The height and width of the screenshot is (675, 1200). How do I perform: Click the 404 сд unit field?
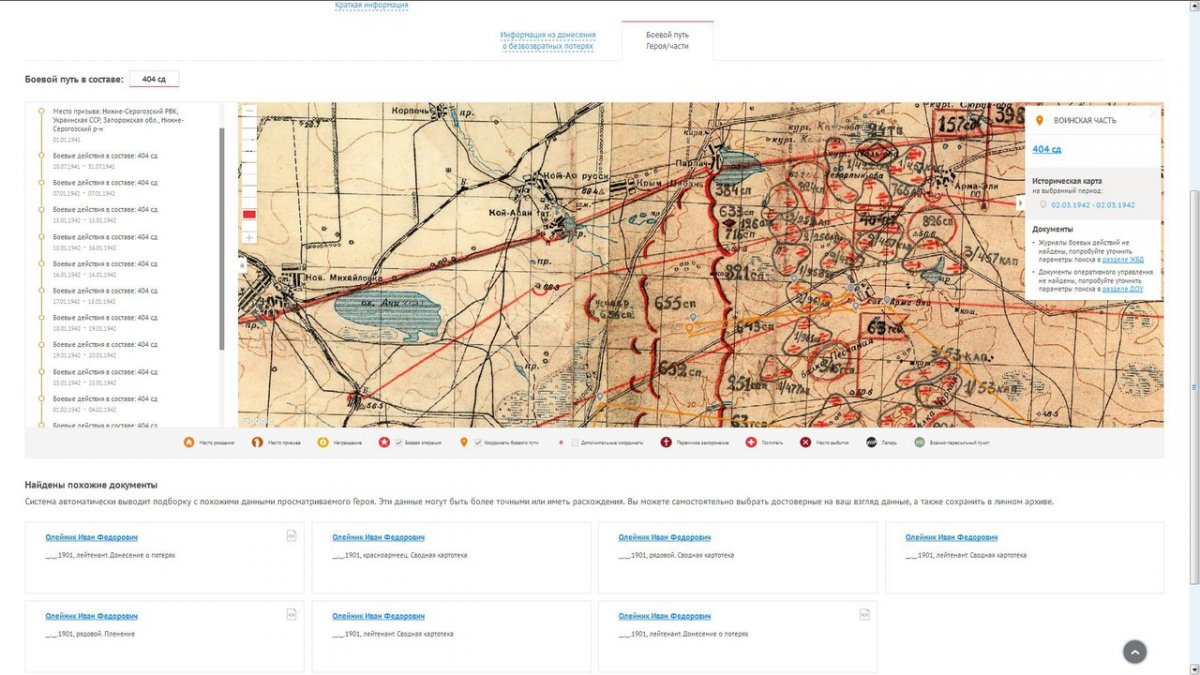[x=154, y=79]
